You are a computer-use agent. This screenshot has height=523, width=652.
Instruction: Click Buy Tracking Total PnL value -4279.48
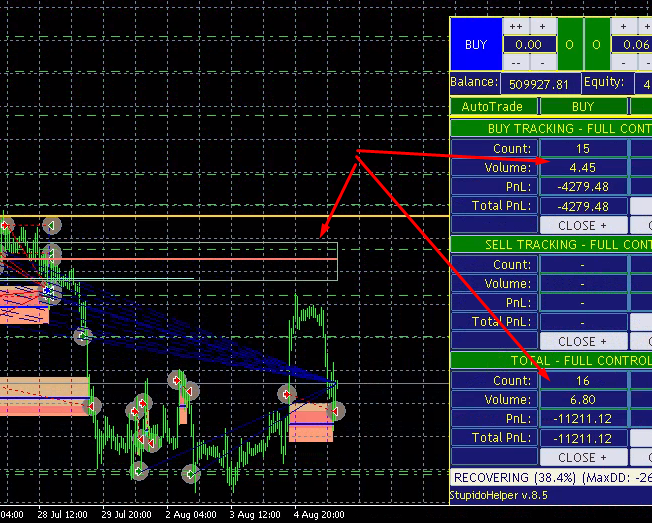pos(583,206)
